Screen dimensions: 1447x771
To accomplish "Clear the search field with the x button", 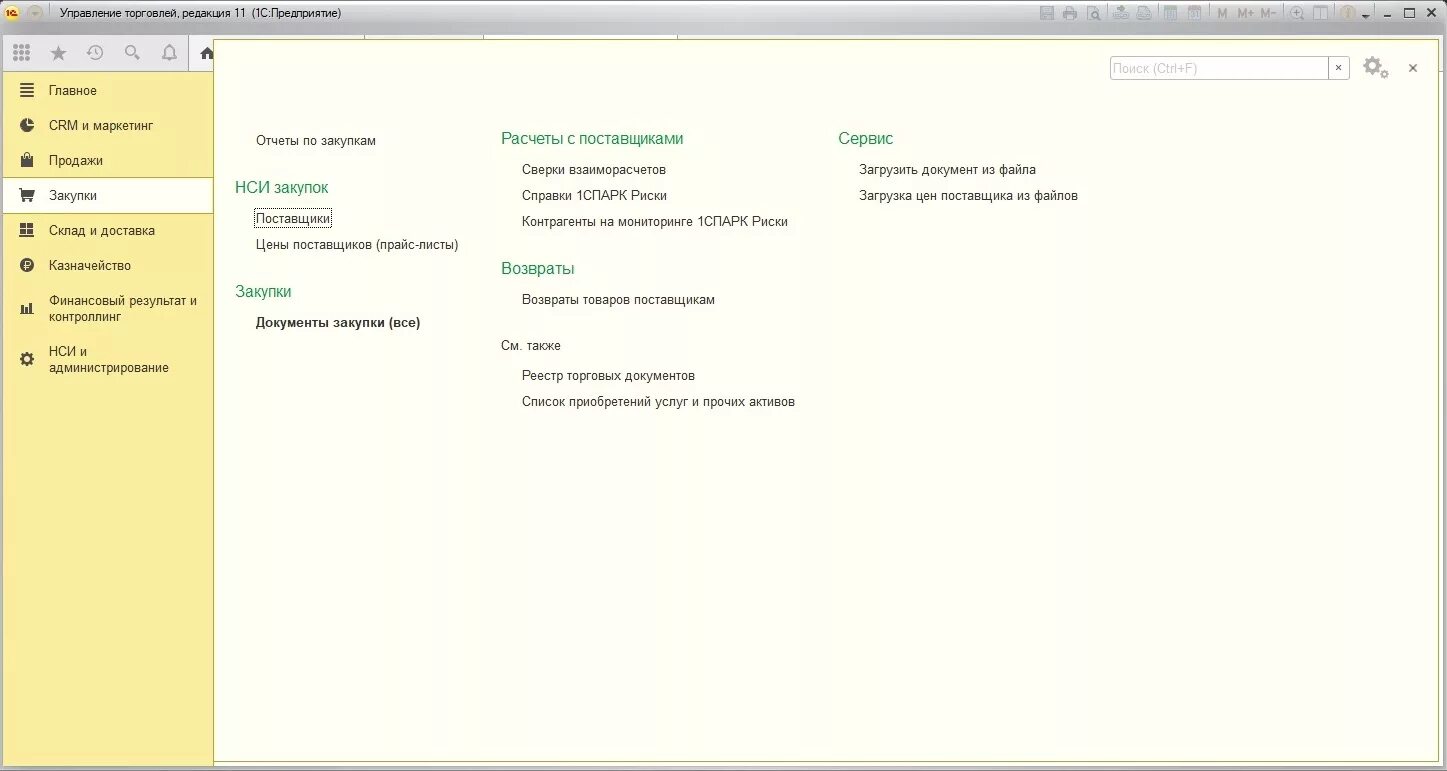I will pyautogui.click(x=1338, y=68).
